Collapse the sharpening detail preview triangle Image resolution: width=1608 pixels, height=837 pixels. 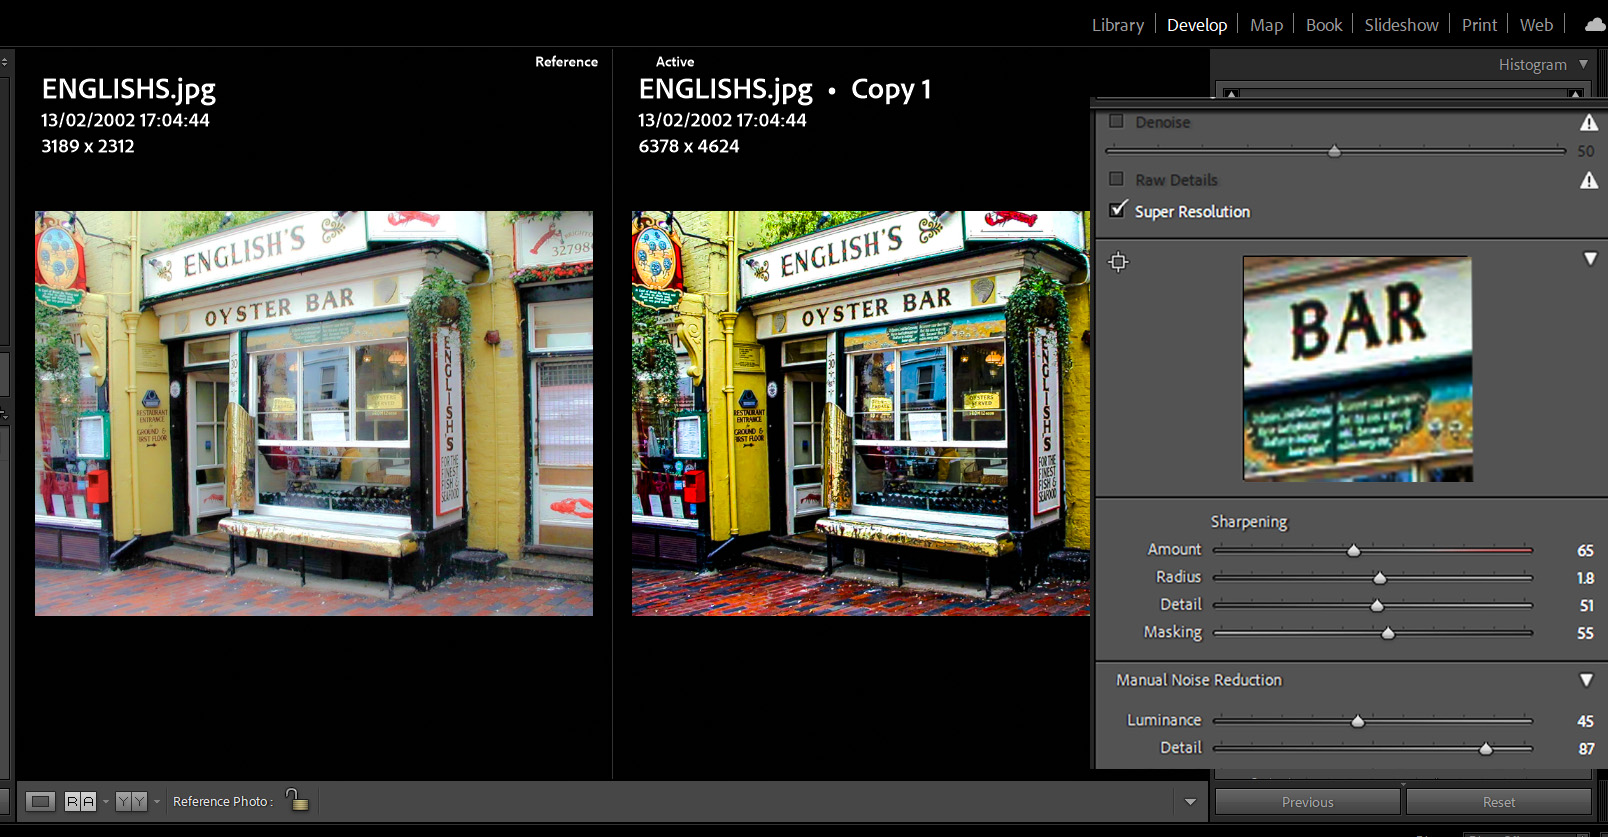point(1590,259)
